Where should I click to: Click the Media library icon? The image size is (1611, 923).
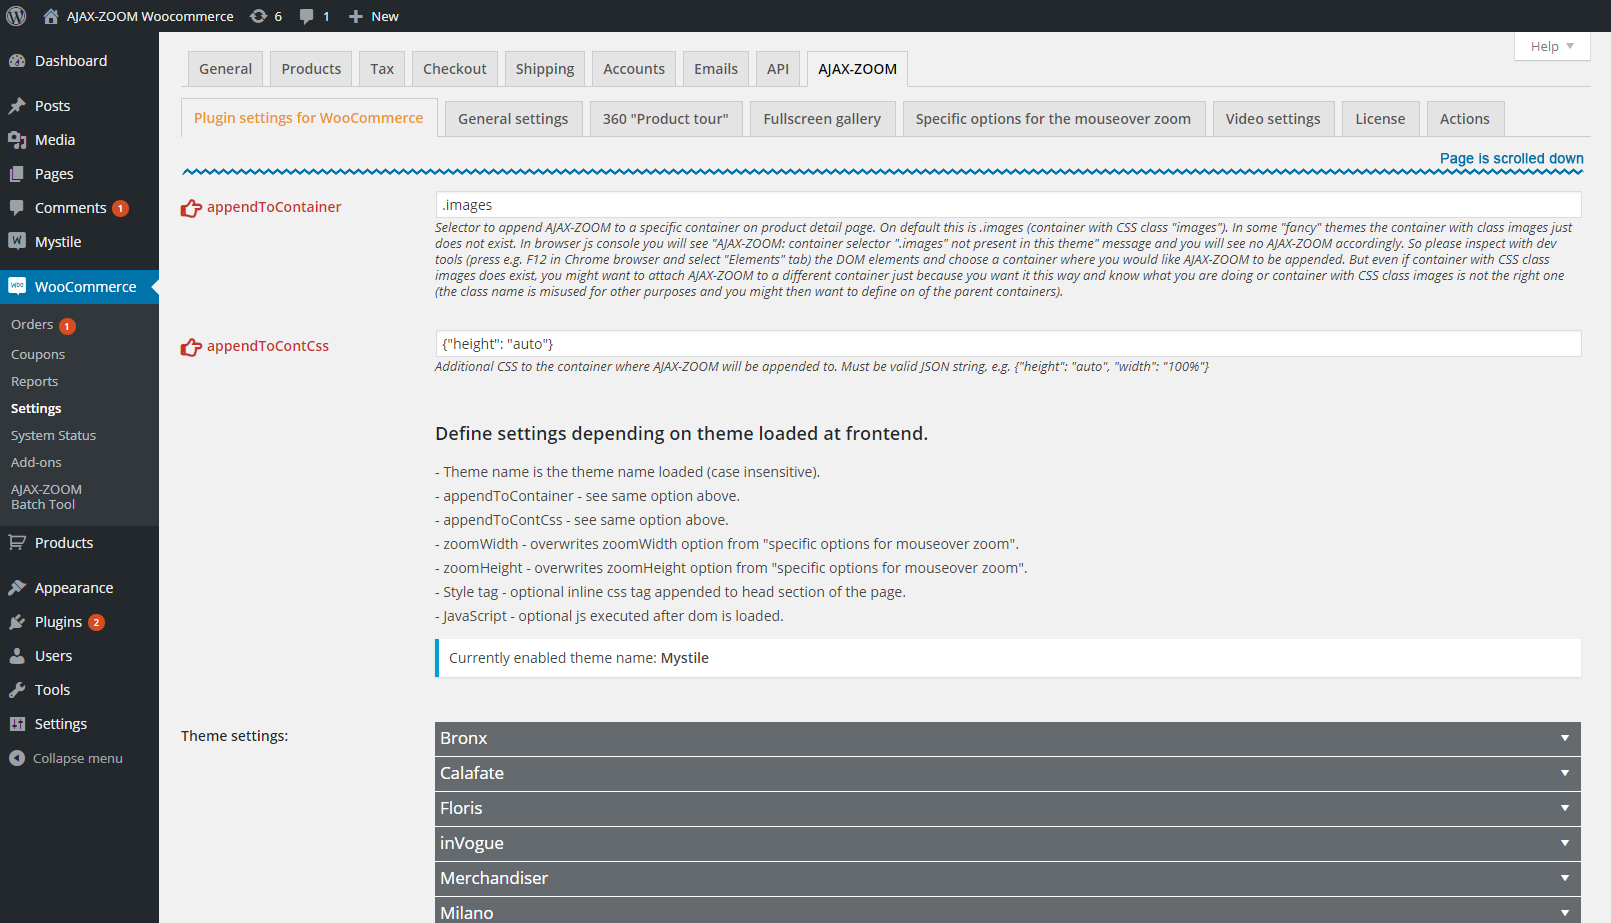point(17,140)
